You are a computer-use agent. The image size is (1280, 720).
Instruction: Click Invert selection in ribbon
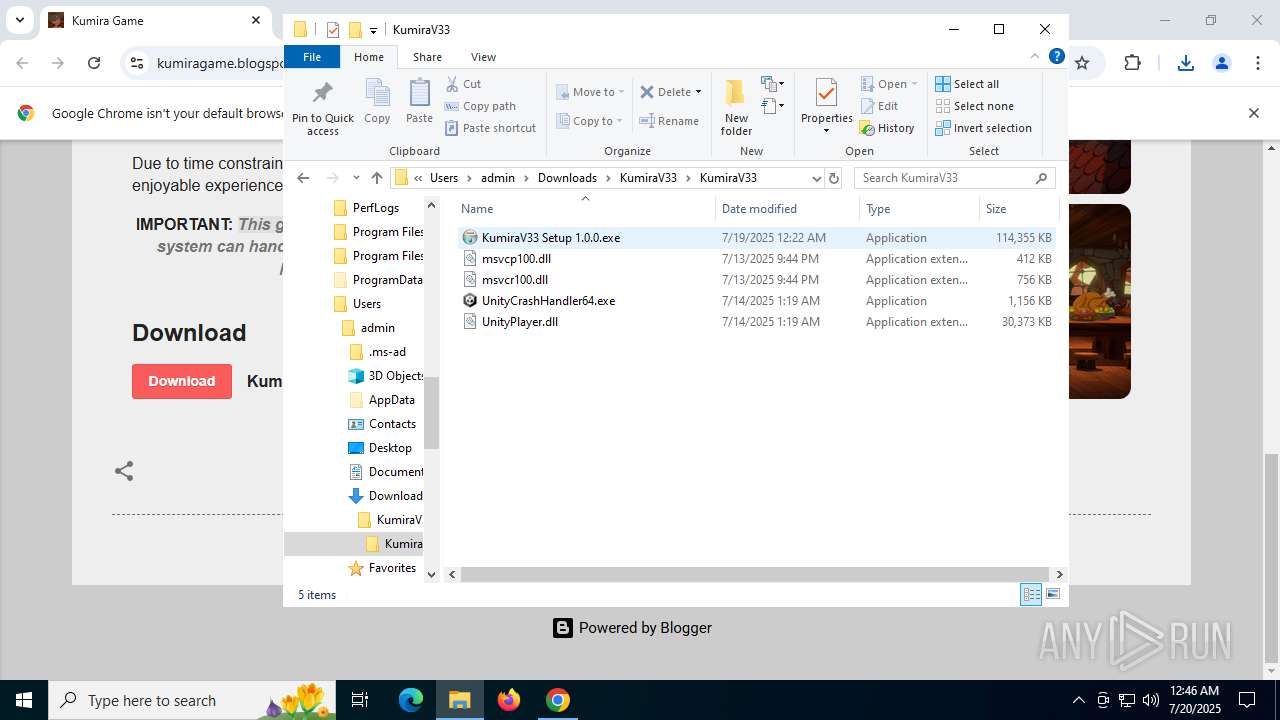(983, 128)
